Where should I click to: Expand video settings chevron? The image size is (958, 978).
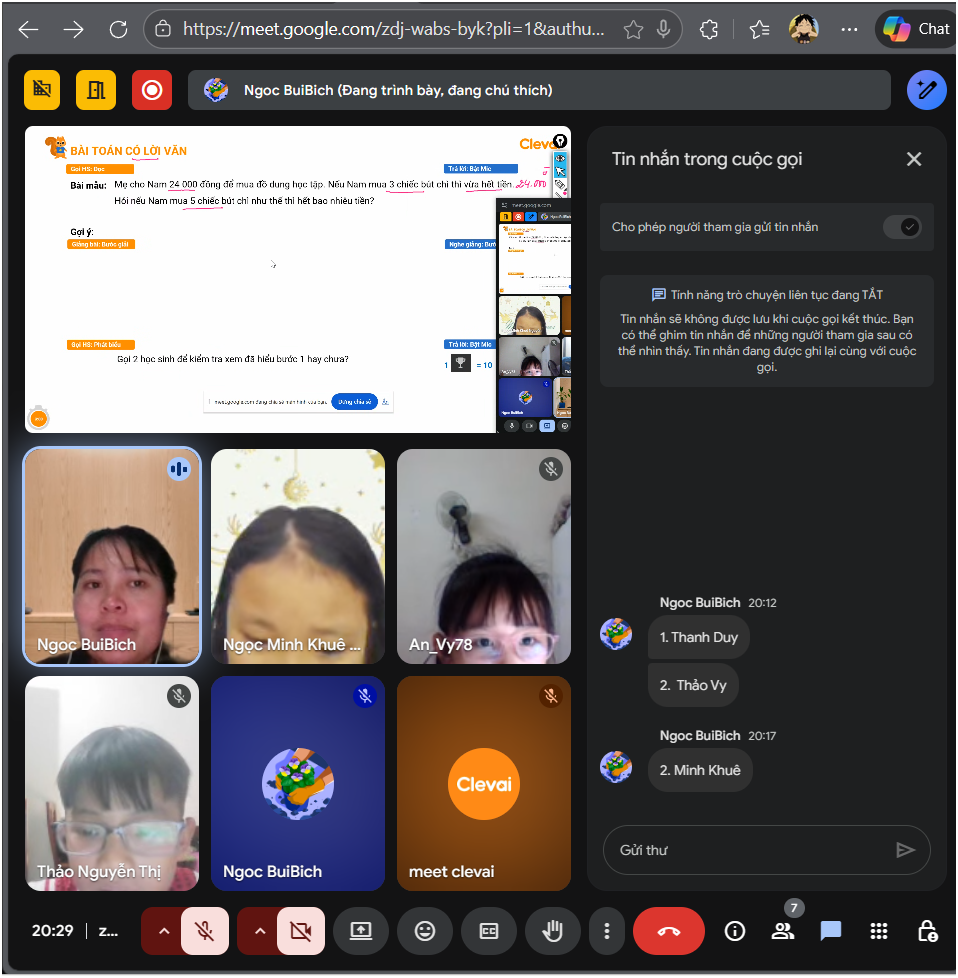point(259,931)
